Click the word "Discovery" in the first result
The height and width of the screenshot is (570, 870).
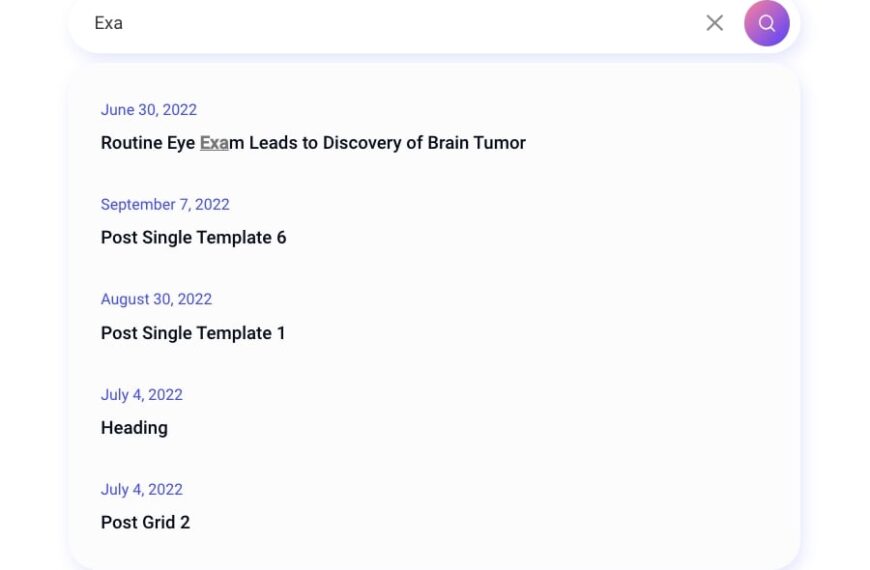tap(362, 143)
